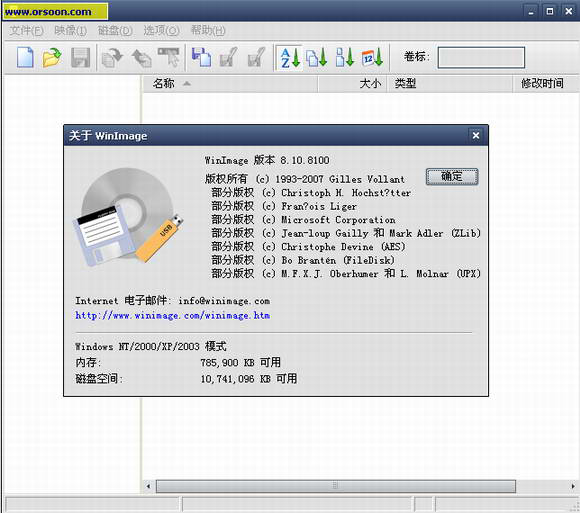The image size is (580, 513).
Task: Click the 确定 button in About dialog
Action: [x=452, y=176]
